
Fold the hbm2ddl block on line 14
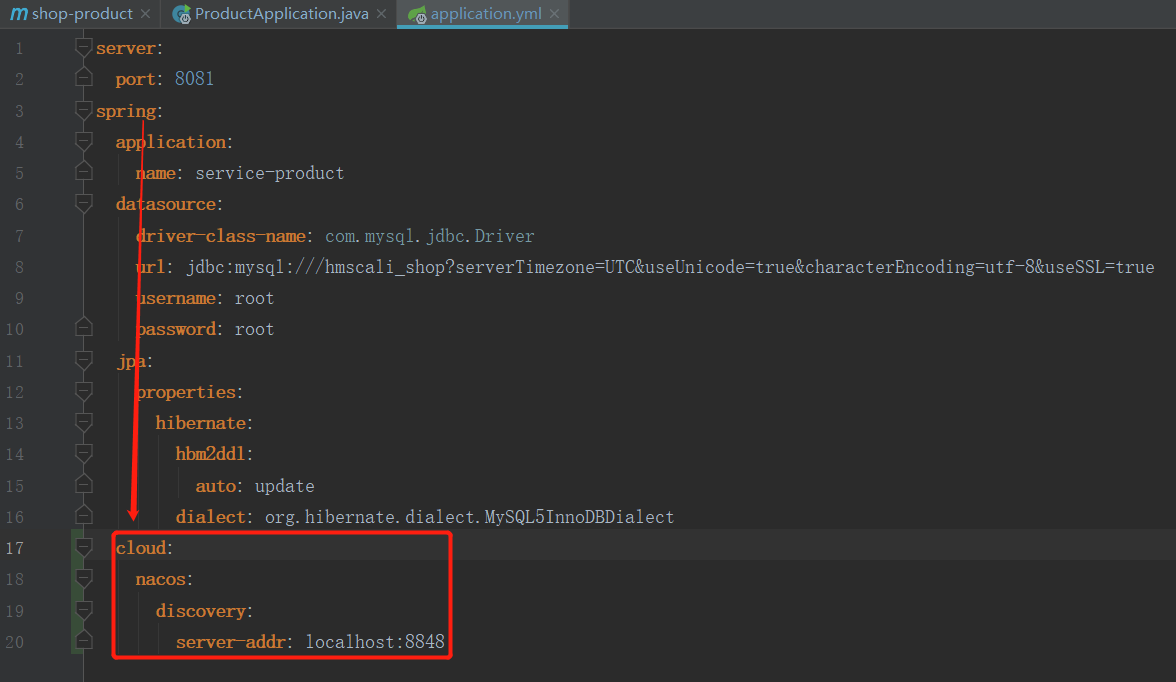[x=83, y=454]
